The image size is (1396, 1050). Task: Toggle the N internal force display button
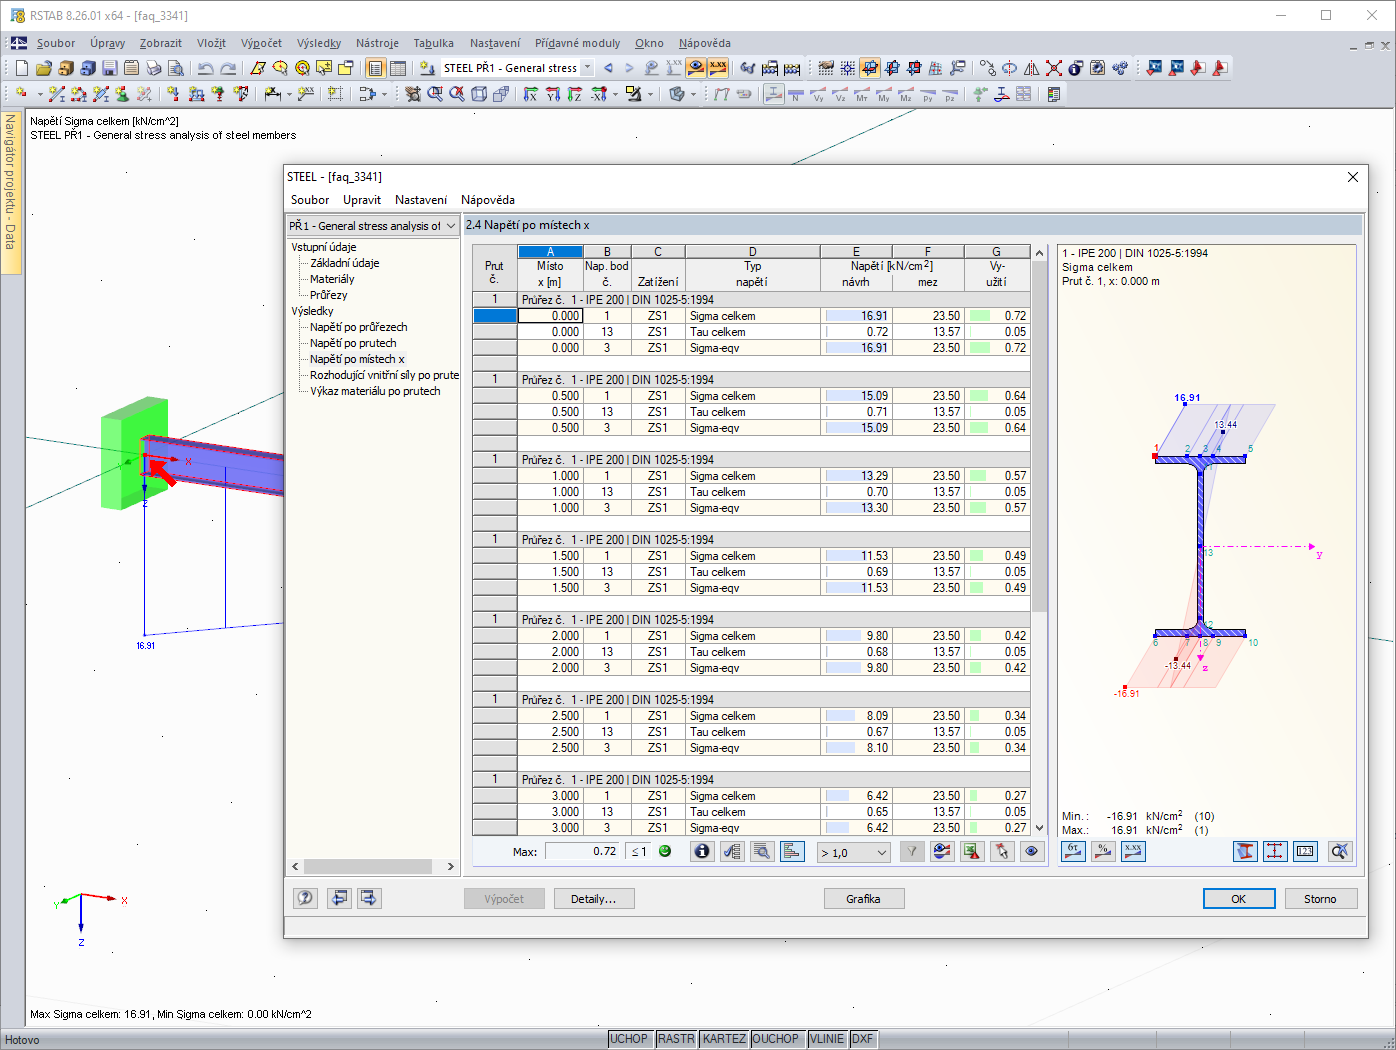click(x=795, y=95)
